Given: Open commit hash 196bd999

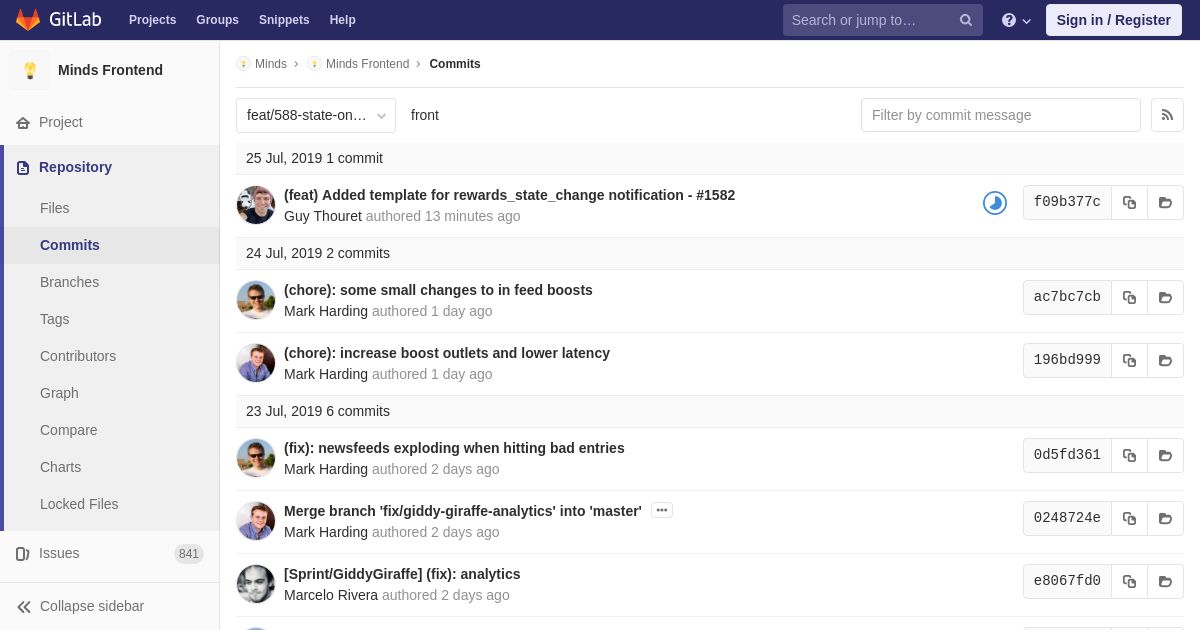Looking at the screenshot, I should pos(1067,360).
